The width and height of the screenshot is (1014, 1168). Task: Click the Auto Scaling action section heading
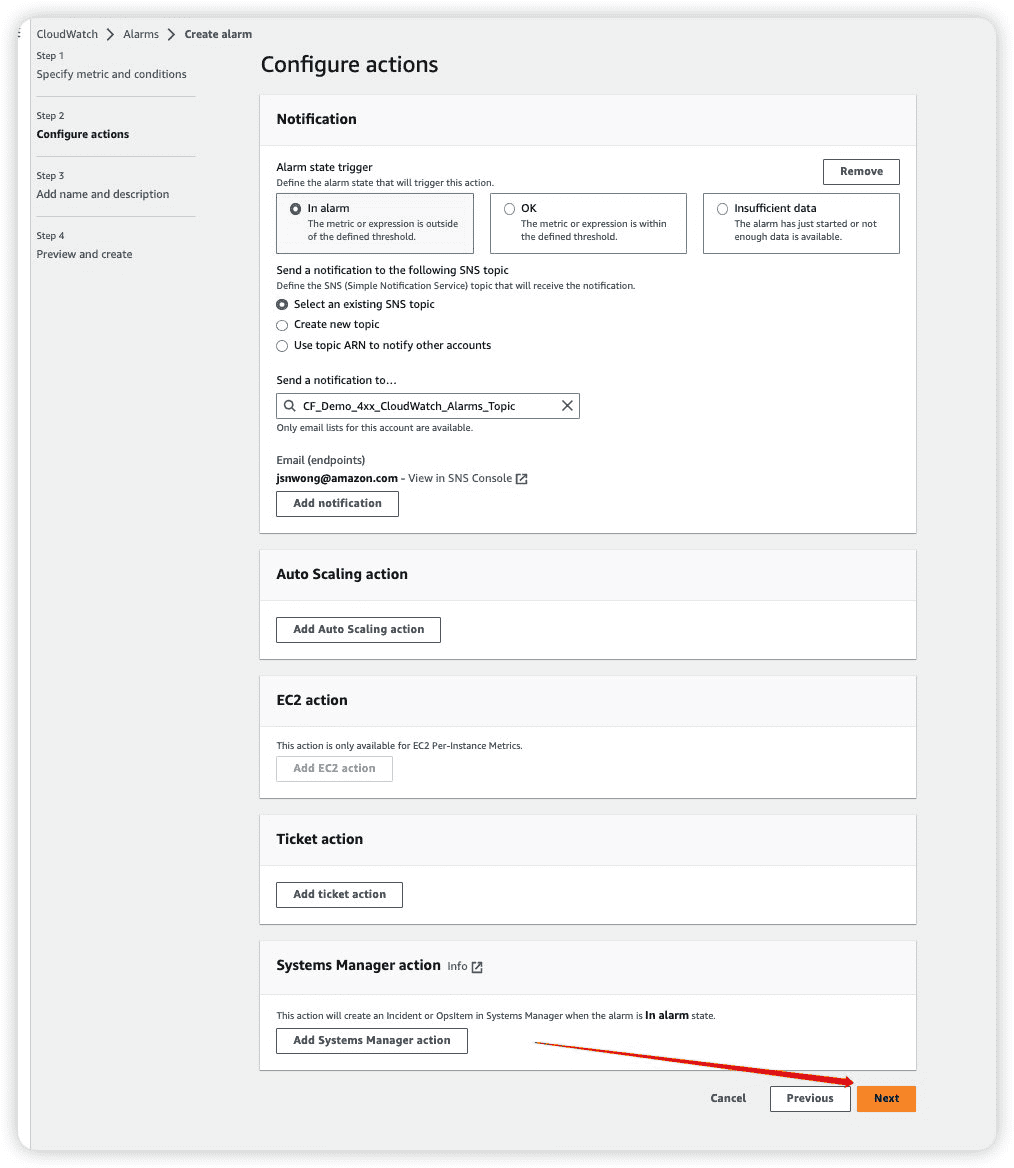pos(342,574)
